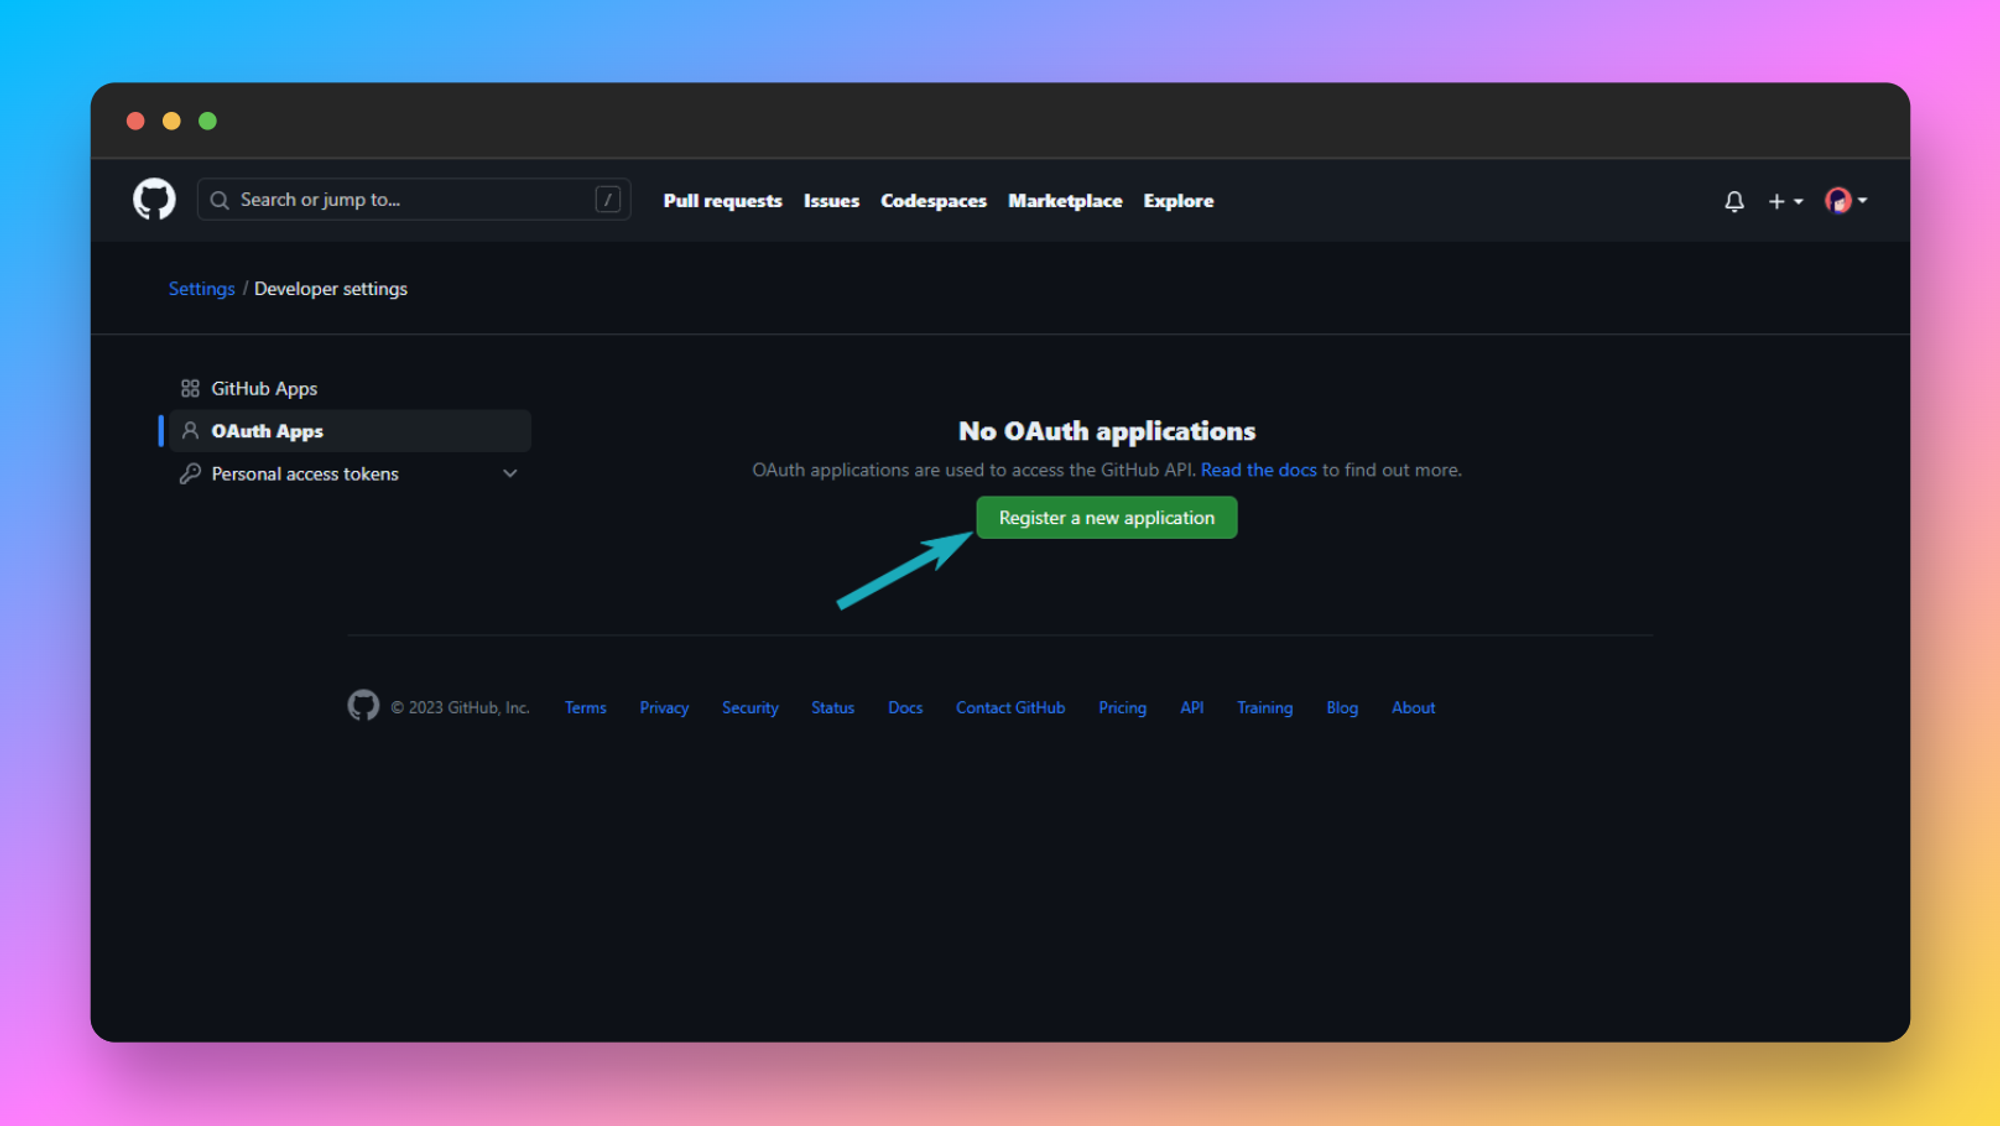Open the Read the docs link
The image size is (2000, 1126).
pyautogui.click(x=1258, y=469)
